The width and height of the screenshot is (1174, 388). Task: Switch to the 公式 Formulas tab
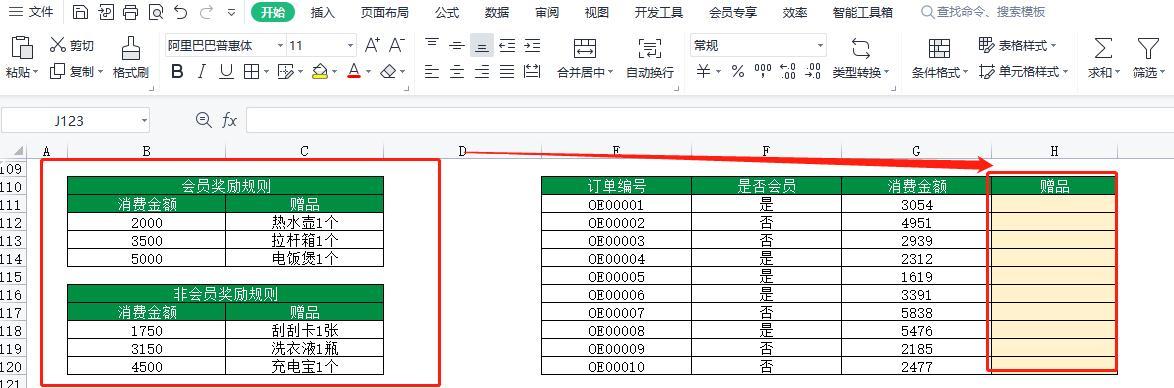pyautogui.click(x=447, y=12)
